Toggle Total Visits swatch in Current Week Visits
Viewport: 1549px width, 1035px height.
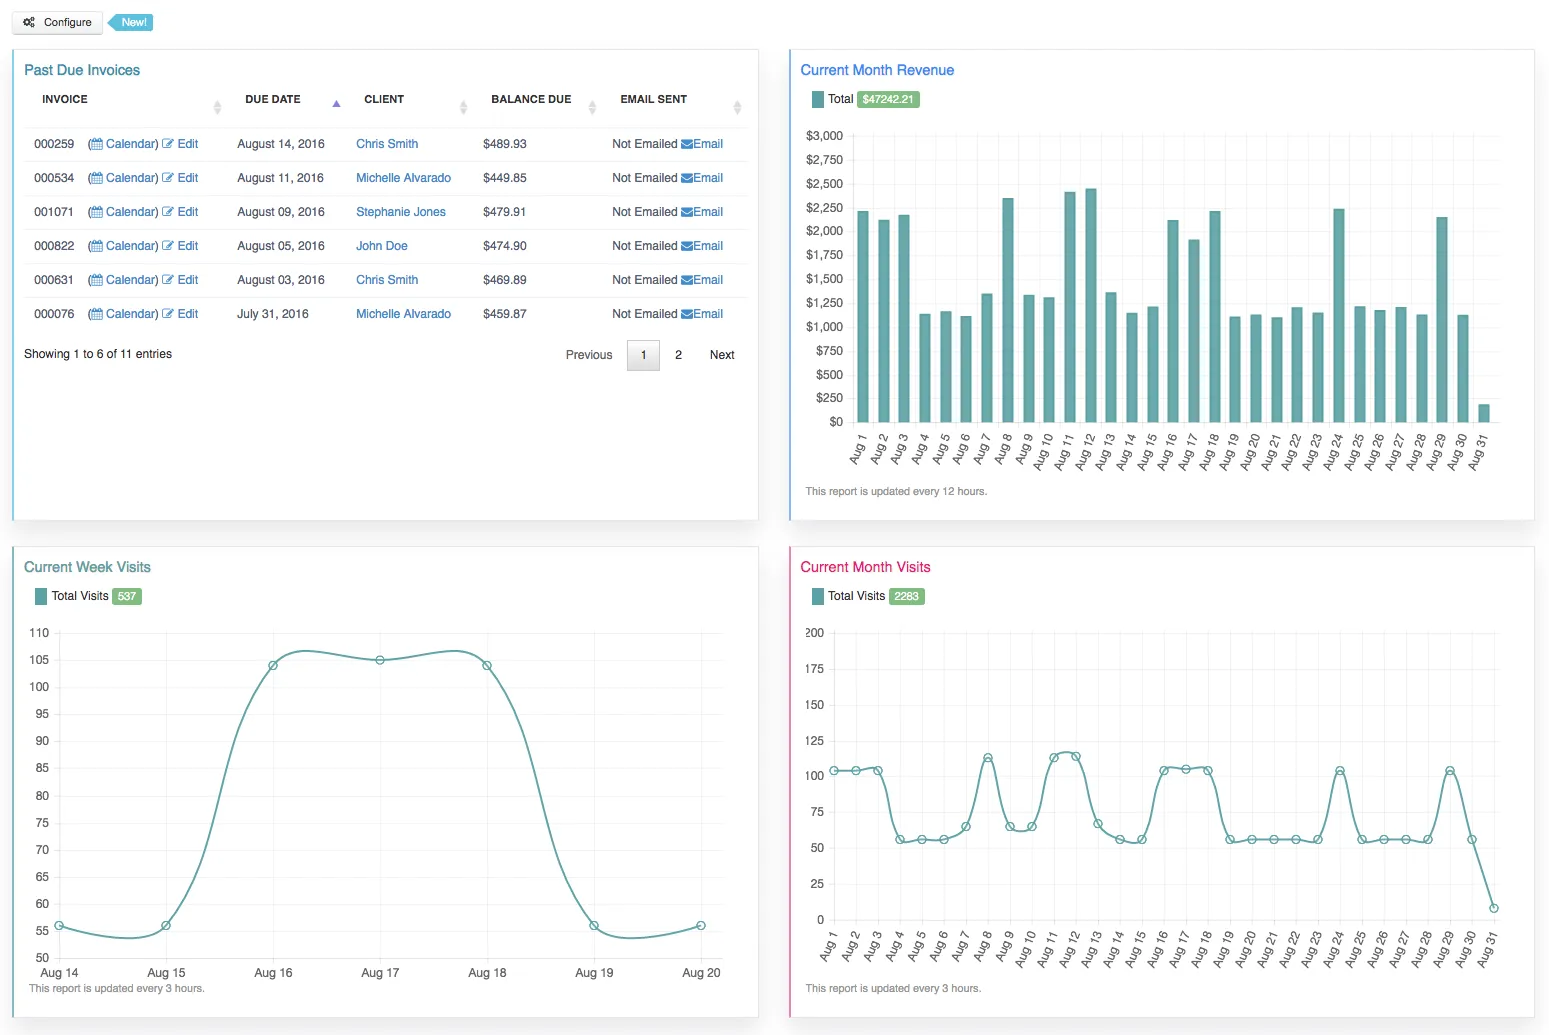[41, 596]
